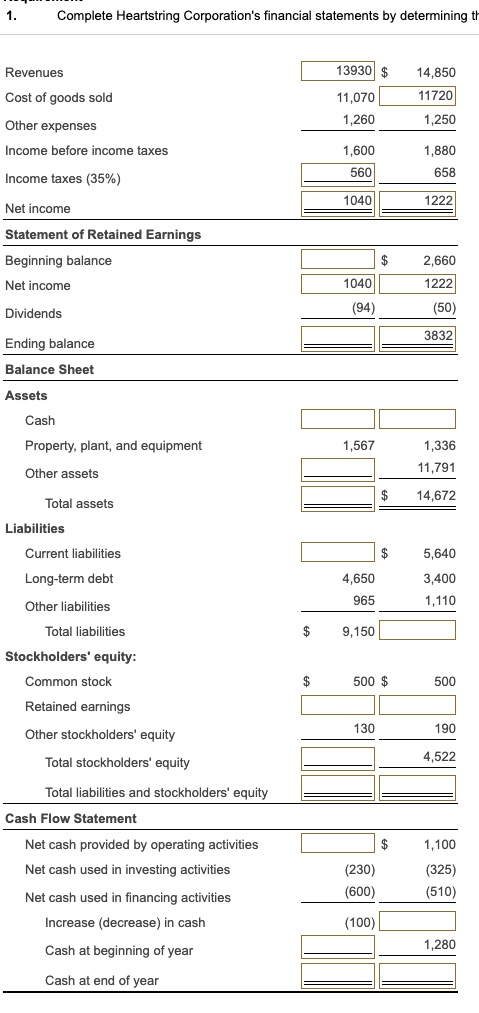
Task: Click financing activities value (600)
Action: click(361, 892)
